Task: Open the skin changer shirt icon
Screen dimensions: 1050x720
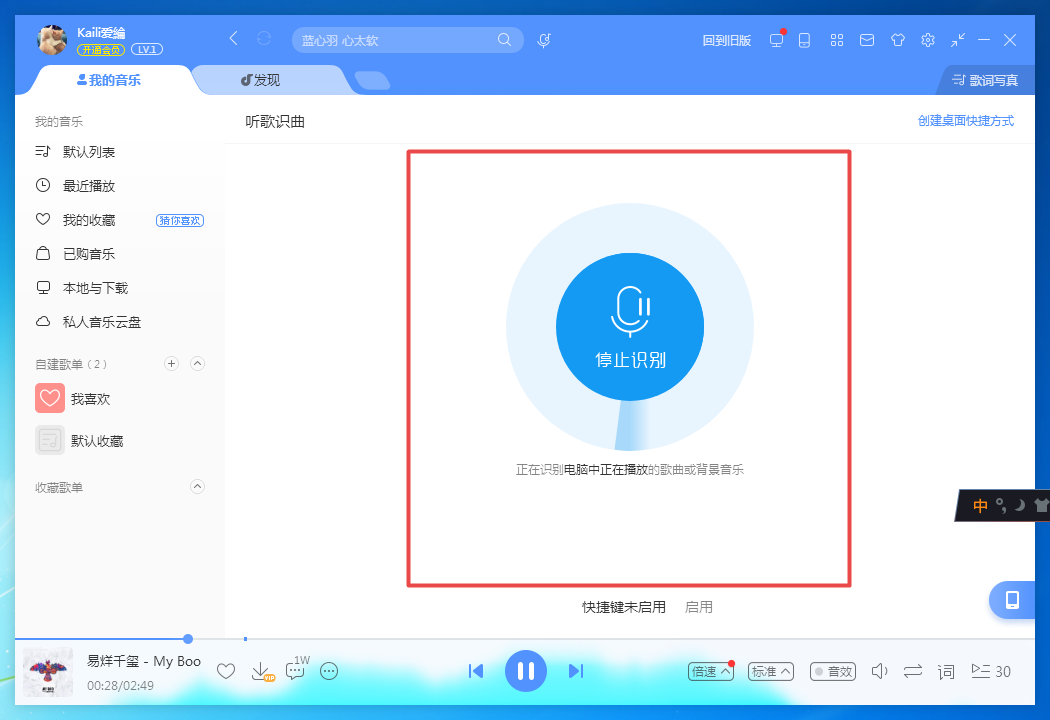Action: pos(897,40)
